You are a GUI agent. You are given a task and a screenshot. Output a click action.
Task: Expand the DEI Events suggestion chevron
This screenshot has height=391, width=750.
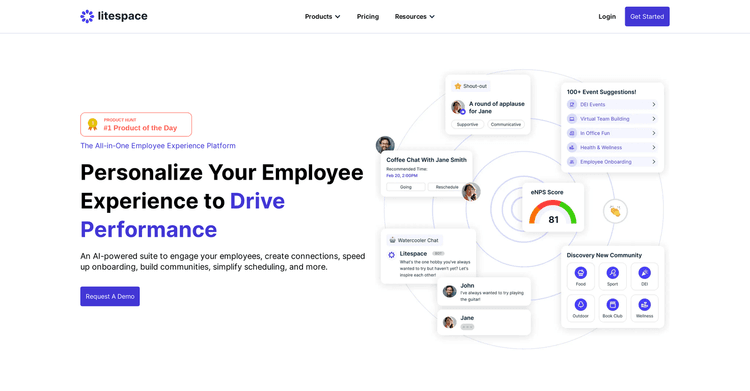(653, 104)
